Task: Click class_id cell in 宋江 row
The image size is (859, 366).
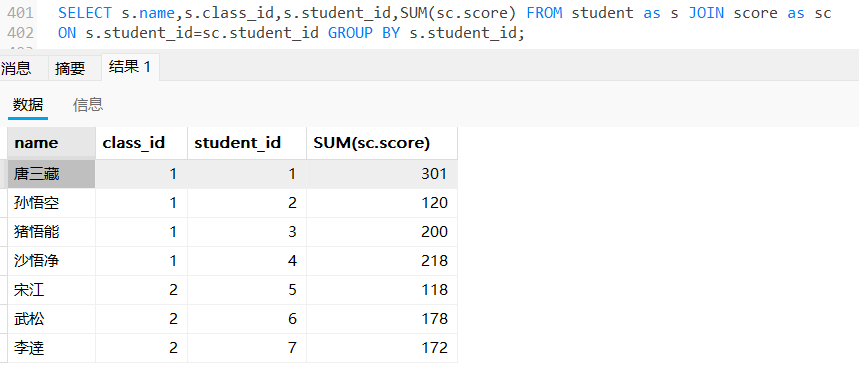Action: click(141, 290)
